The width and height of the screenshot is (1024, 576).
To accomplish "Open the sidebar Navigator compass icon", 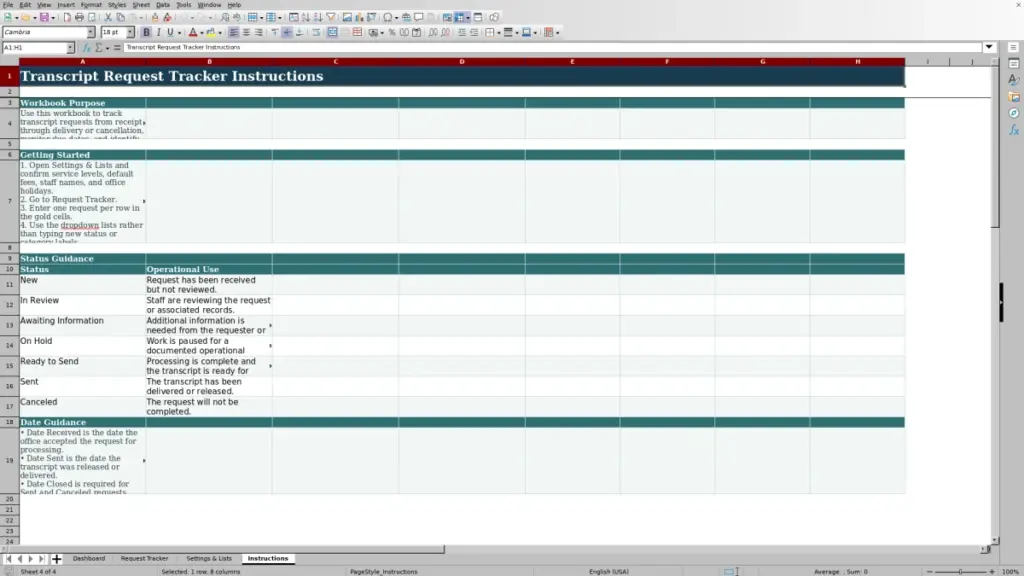I will point(1014,113).
